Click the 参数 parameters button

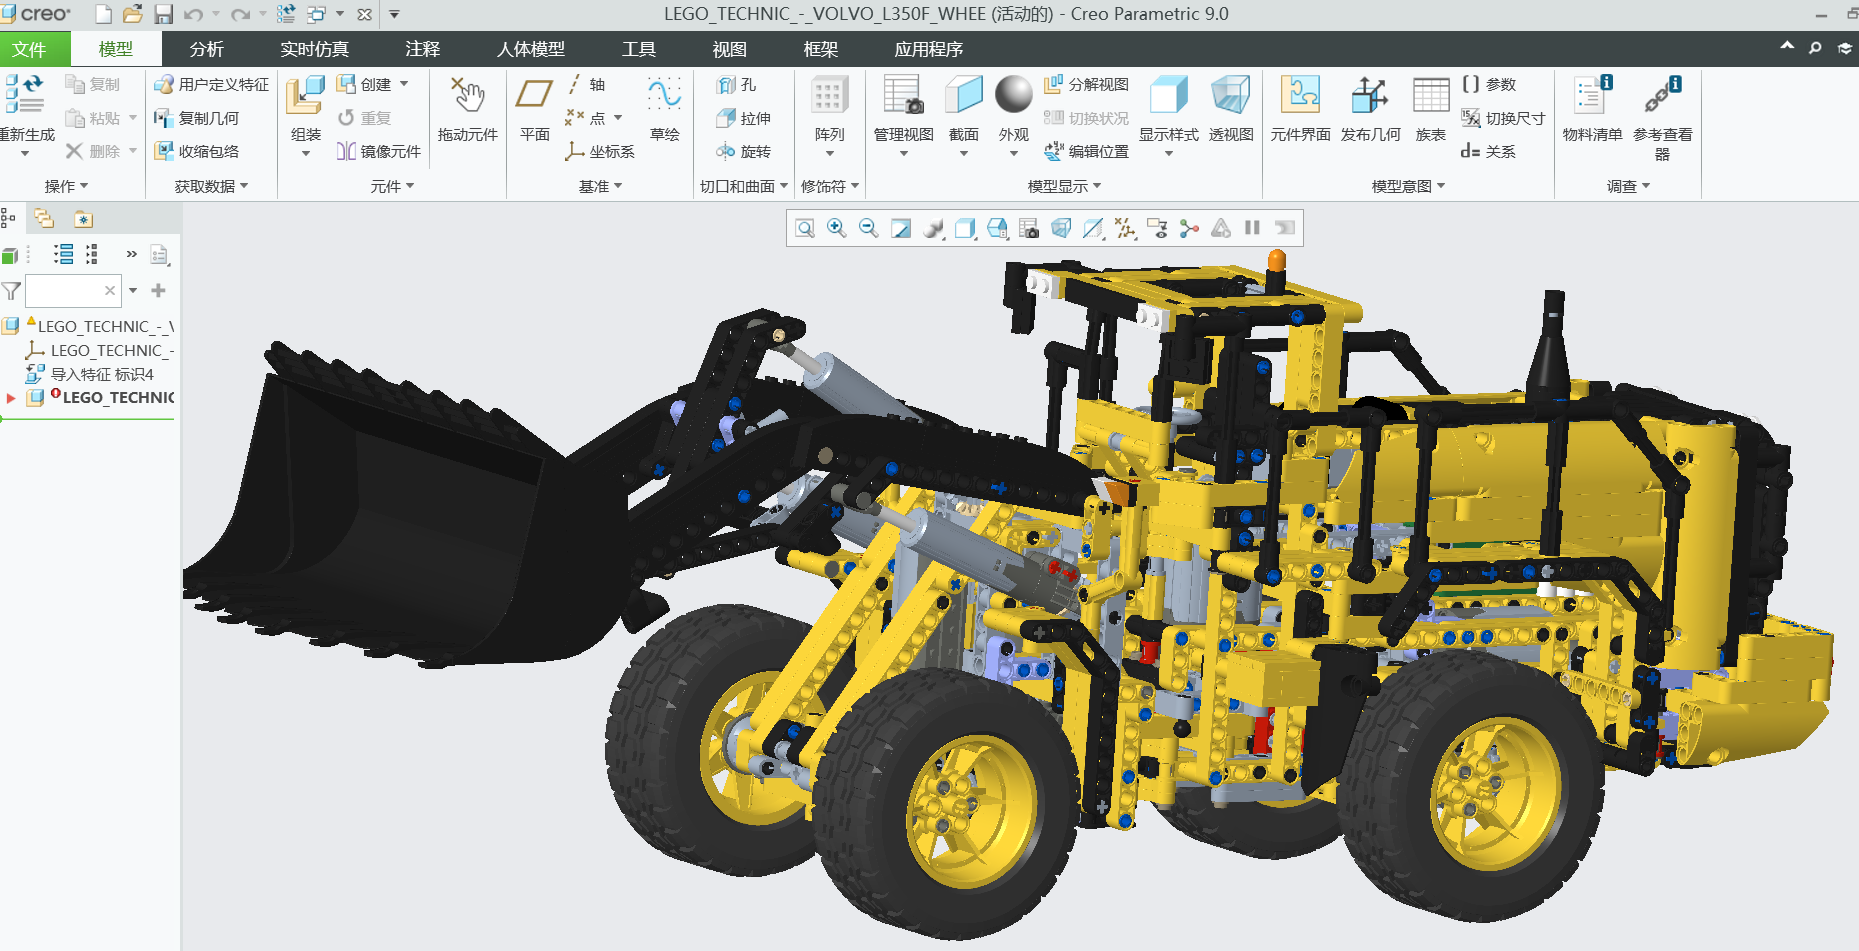1488,85
